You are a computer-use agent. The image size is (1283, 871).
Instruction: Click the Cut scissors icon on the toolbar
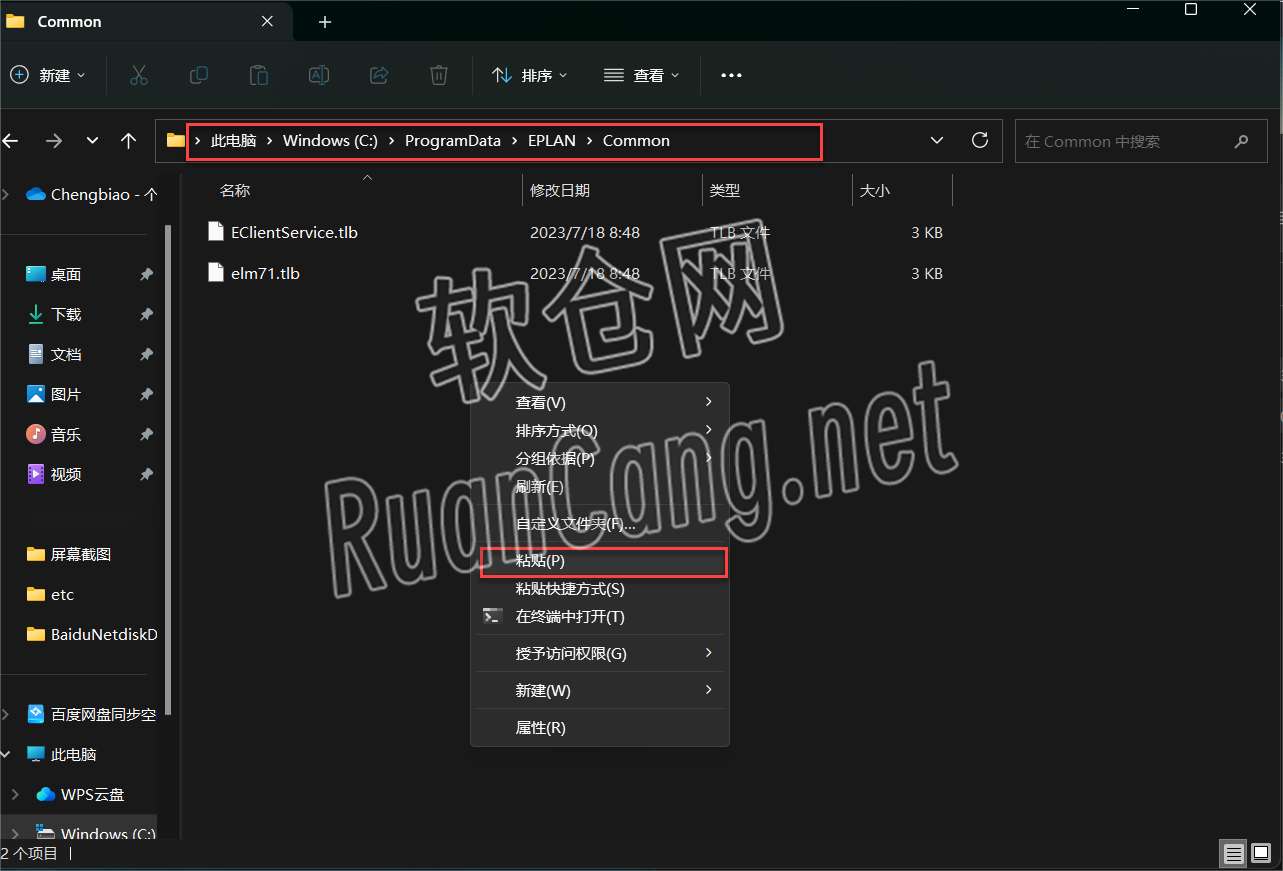click(x=138, y=75)
